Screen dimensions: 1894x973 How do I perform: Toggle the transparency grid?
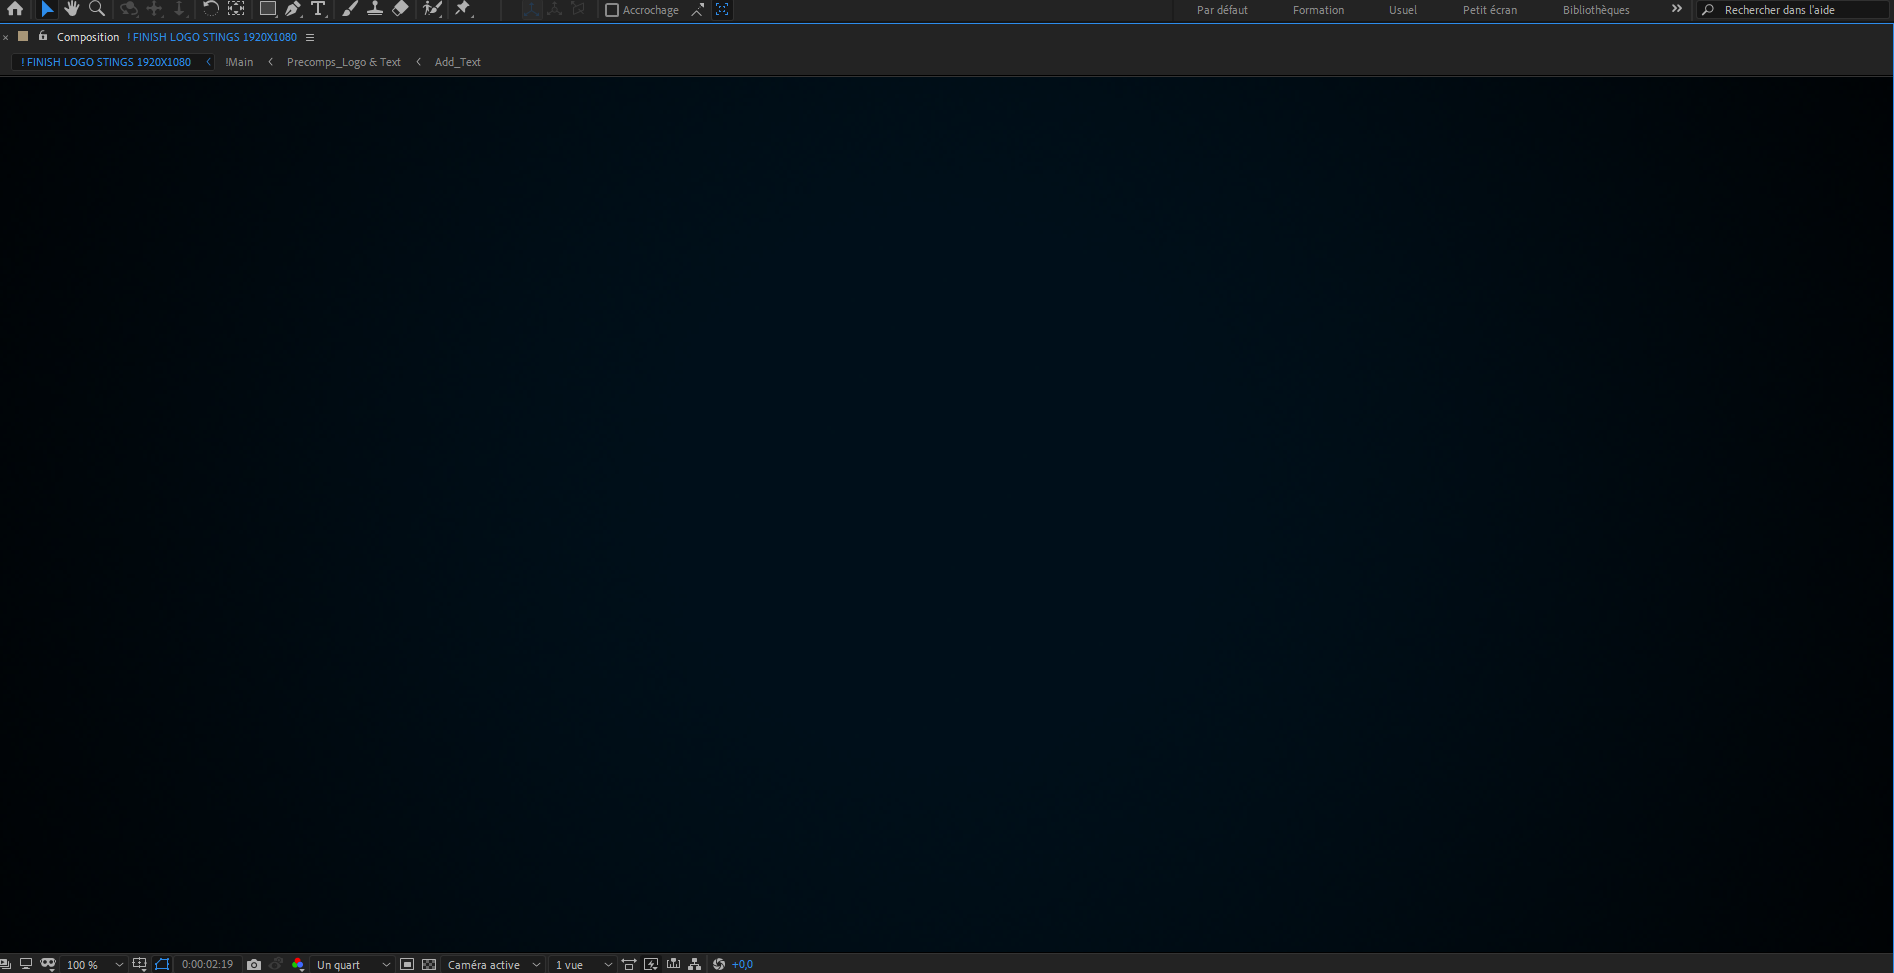[429, 964]
